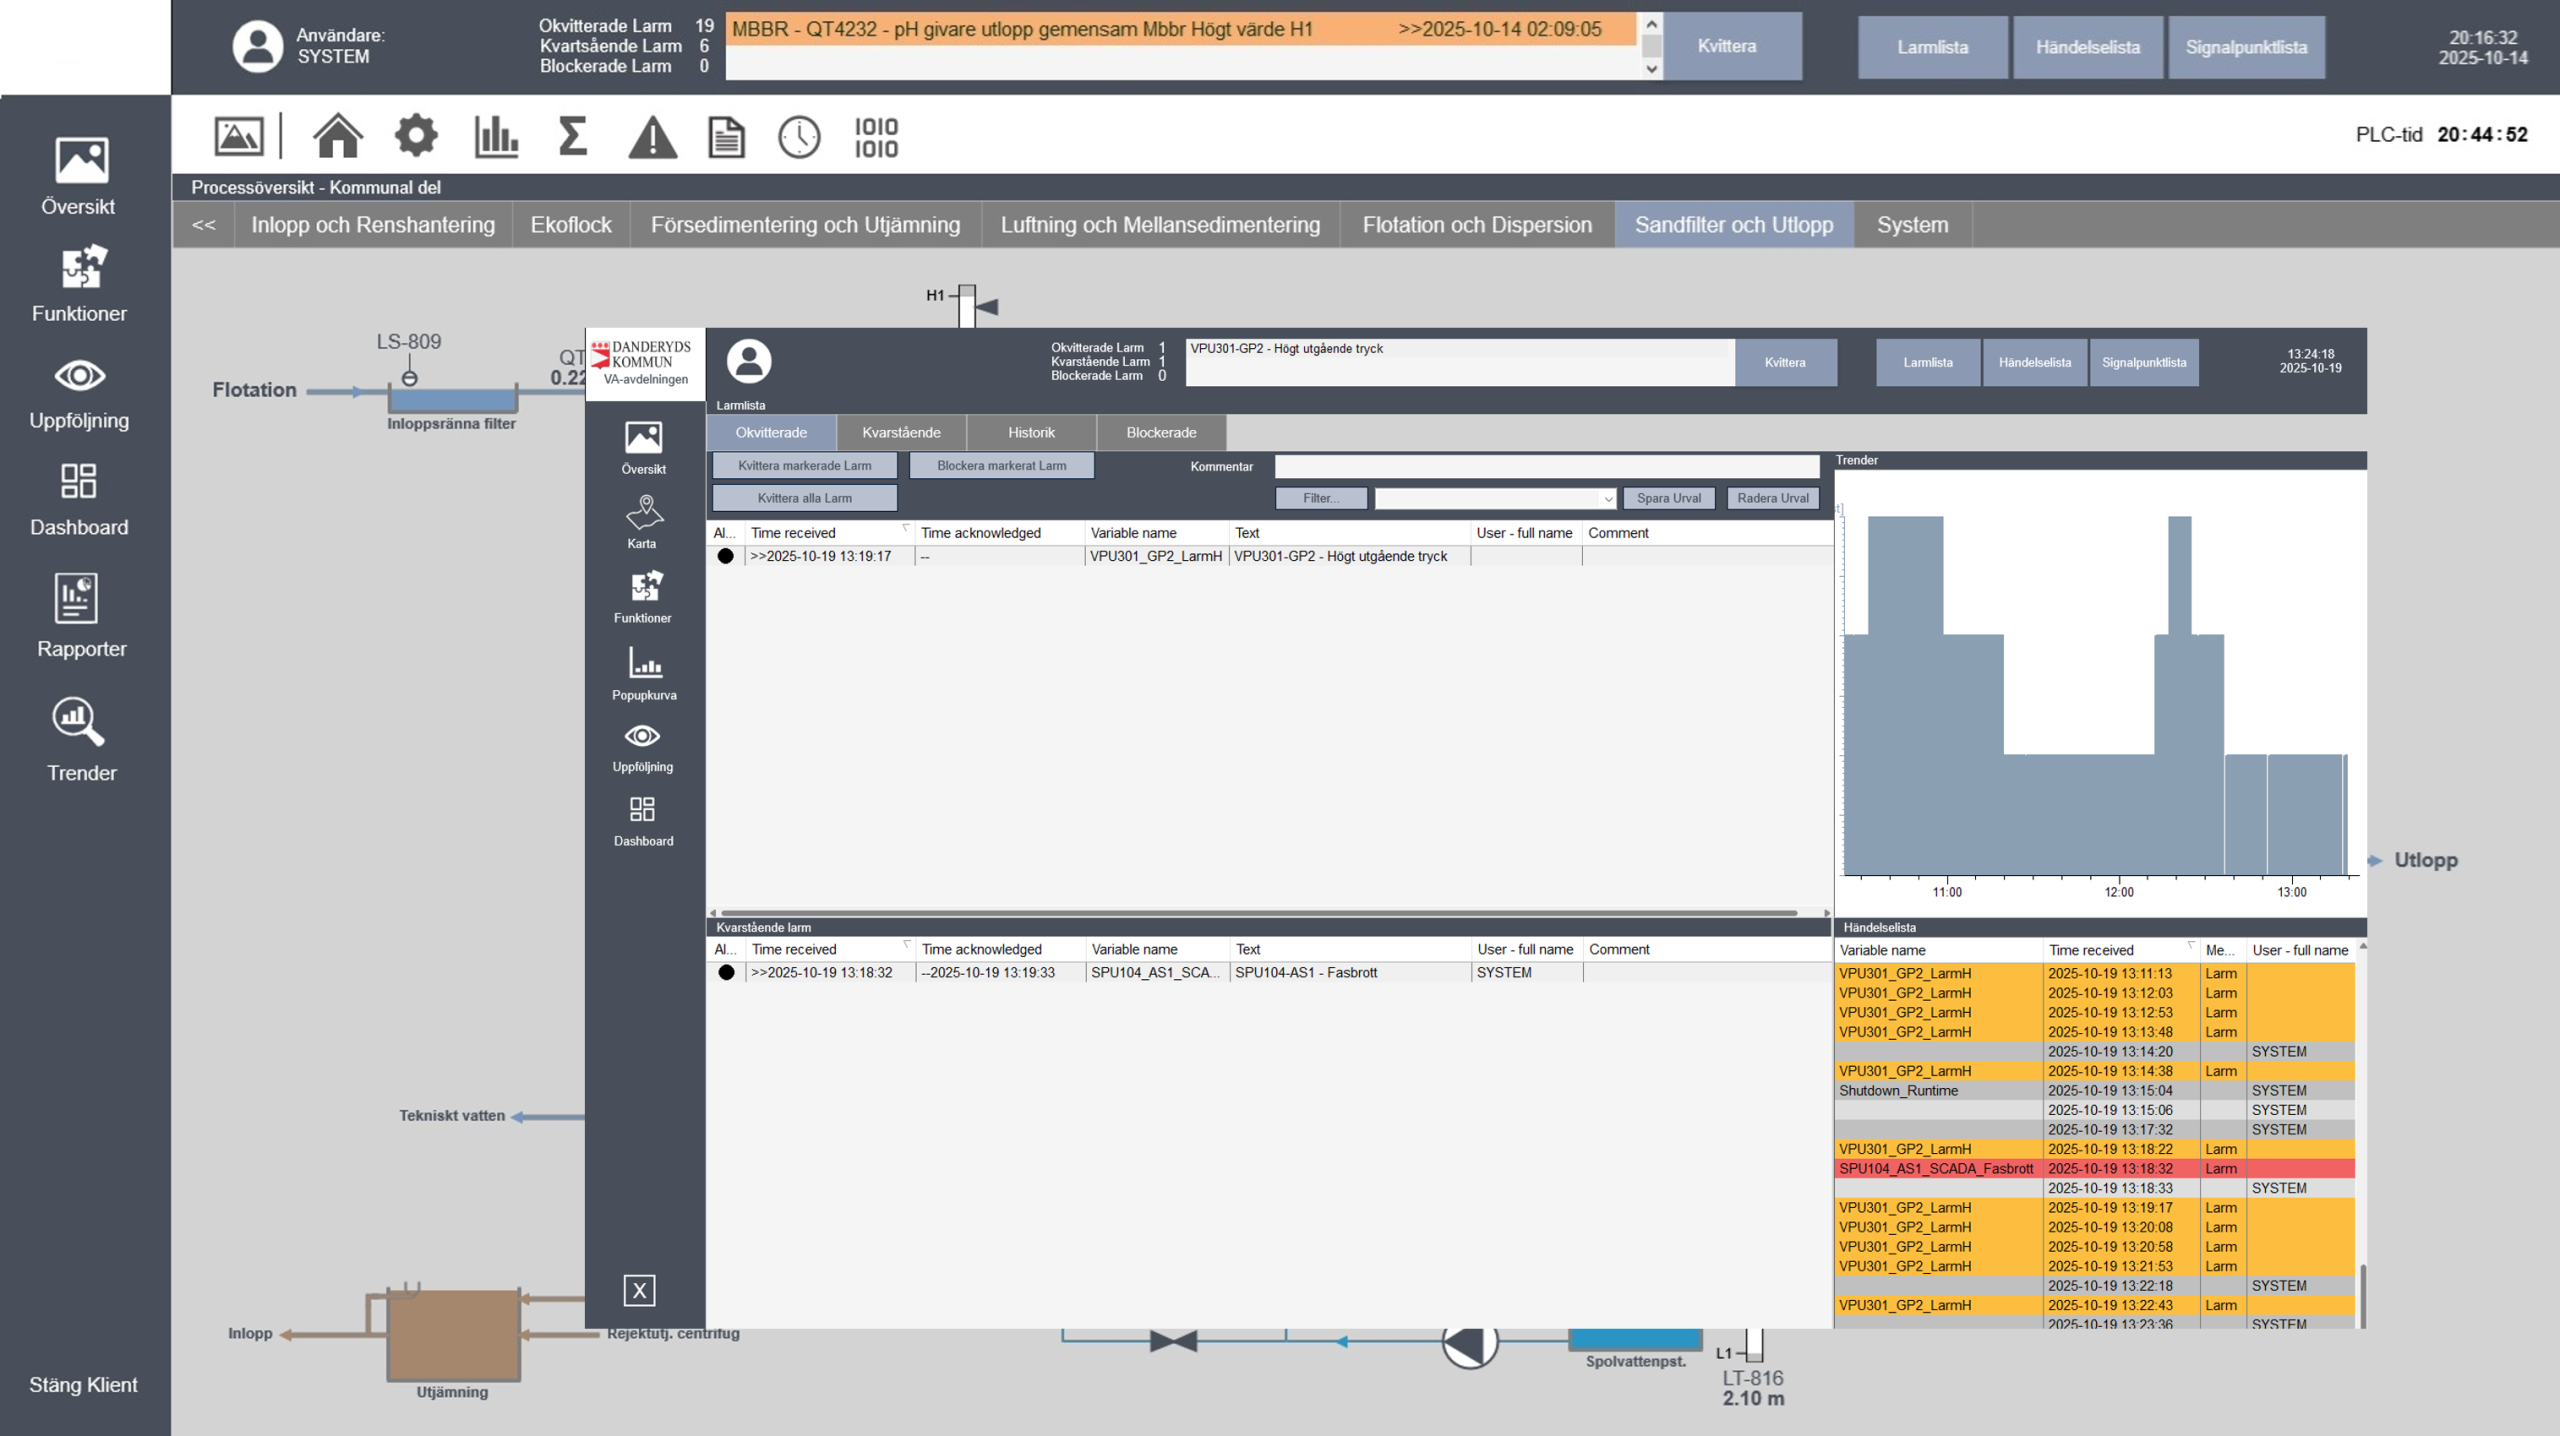Image resolution: width=2560 pixels, height=1436 pixels.
Task: Open the clock history icon
Action: 799,137
